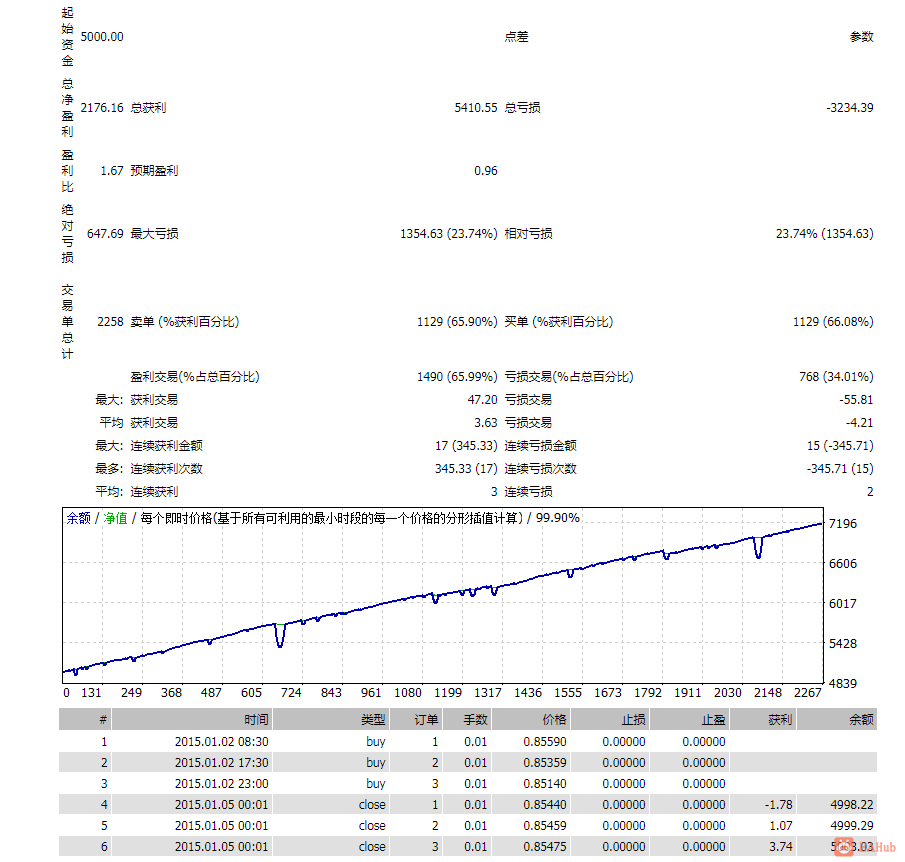The width and height of the screenshot is (905, 862).
Task: Click the deep equity dip near trade 2148
Action: pyautogui.click(x=758, y=548)
